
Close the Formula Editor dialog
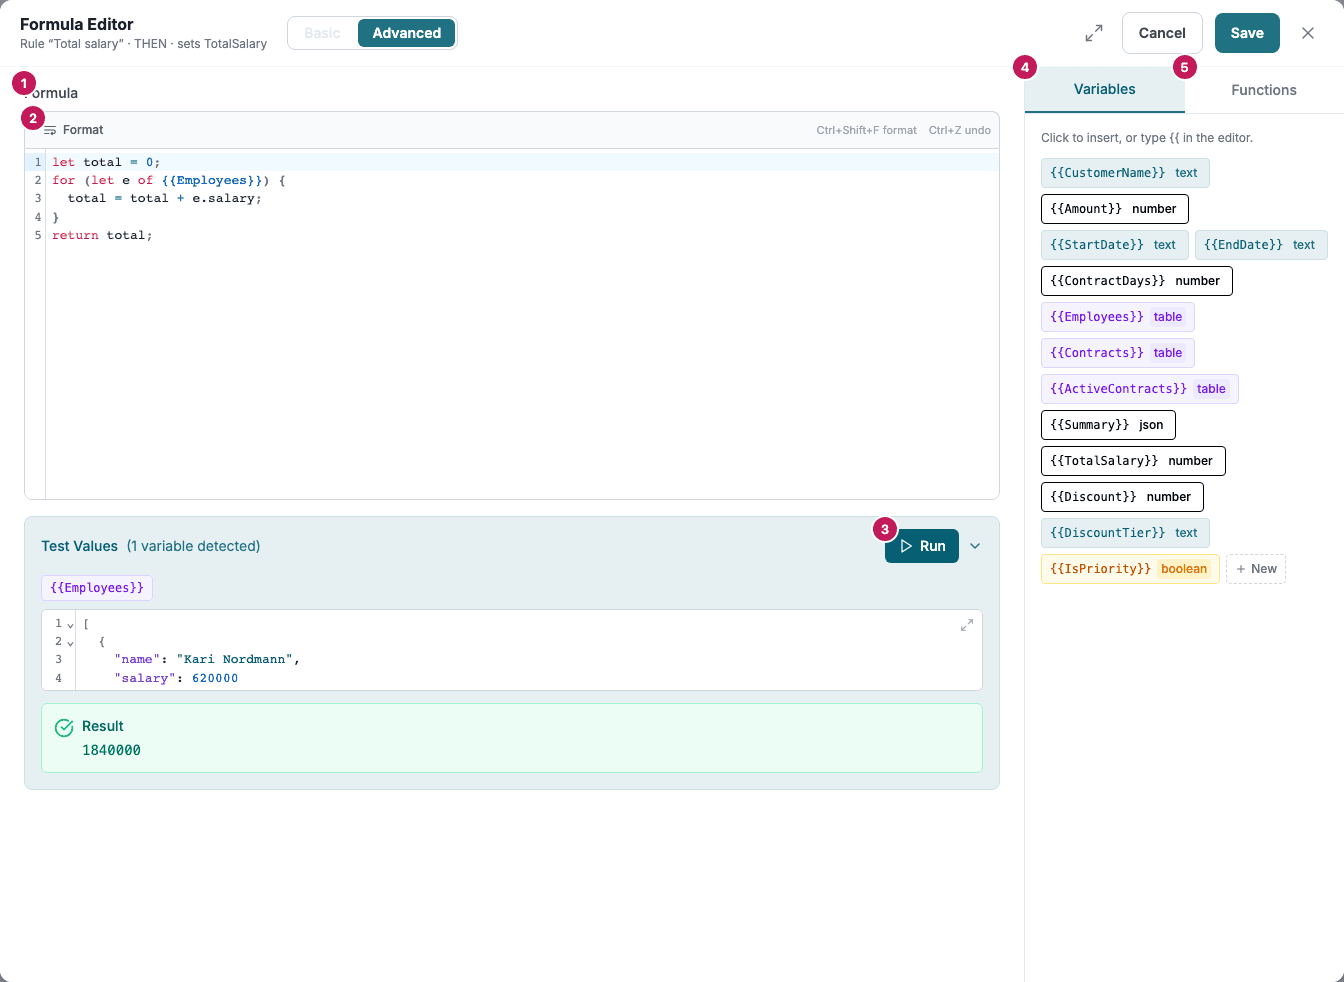click(x=1308, y=33)
